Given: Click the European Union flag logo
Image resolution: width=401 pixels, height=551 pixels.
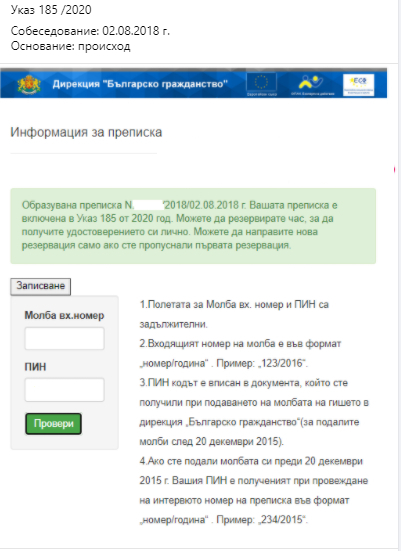Looking at the screenshot, I should coord(261,84).
